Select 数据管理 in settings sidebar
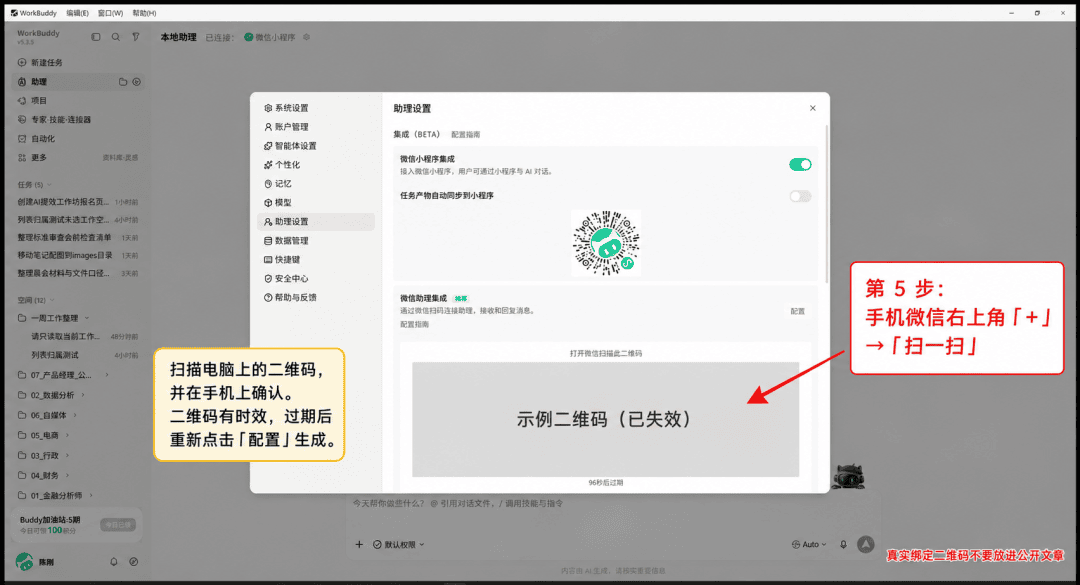The image size is (1080, 585). (316, 240)
